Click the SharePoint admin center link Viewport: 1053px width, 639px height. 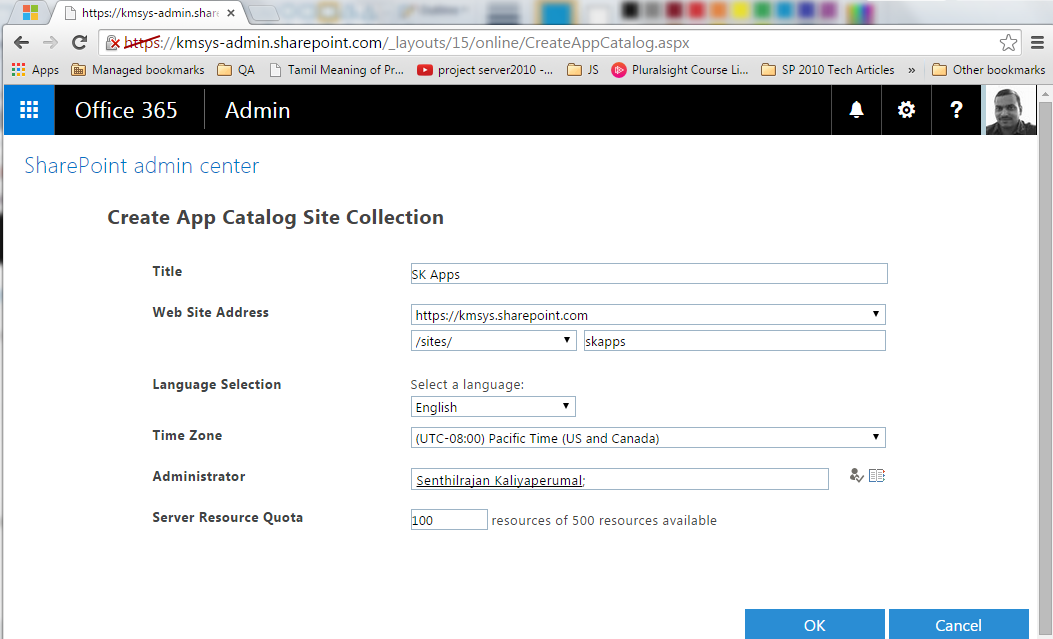(141, 166)
